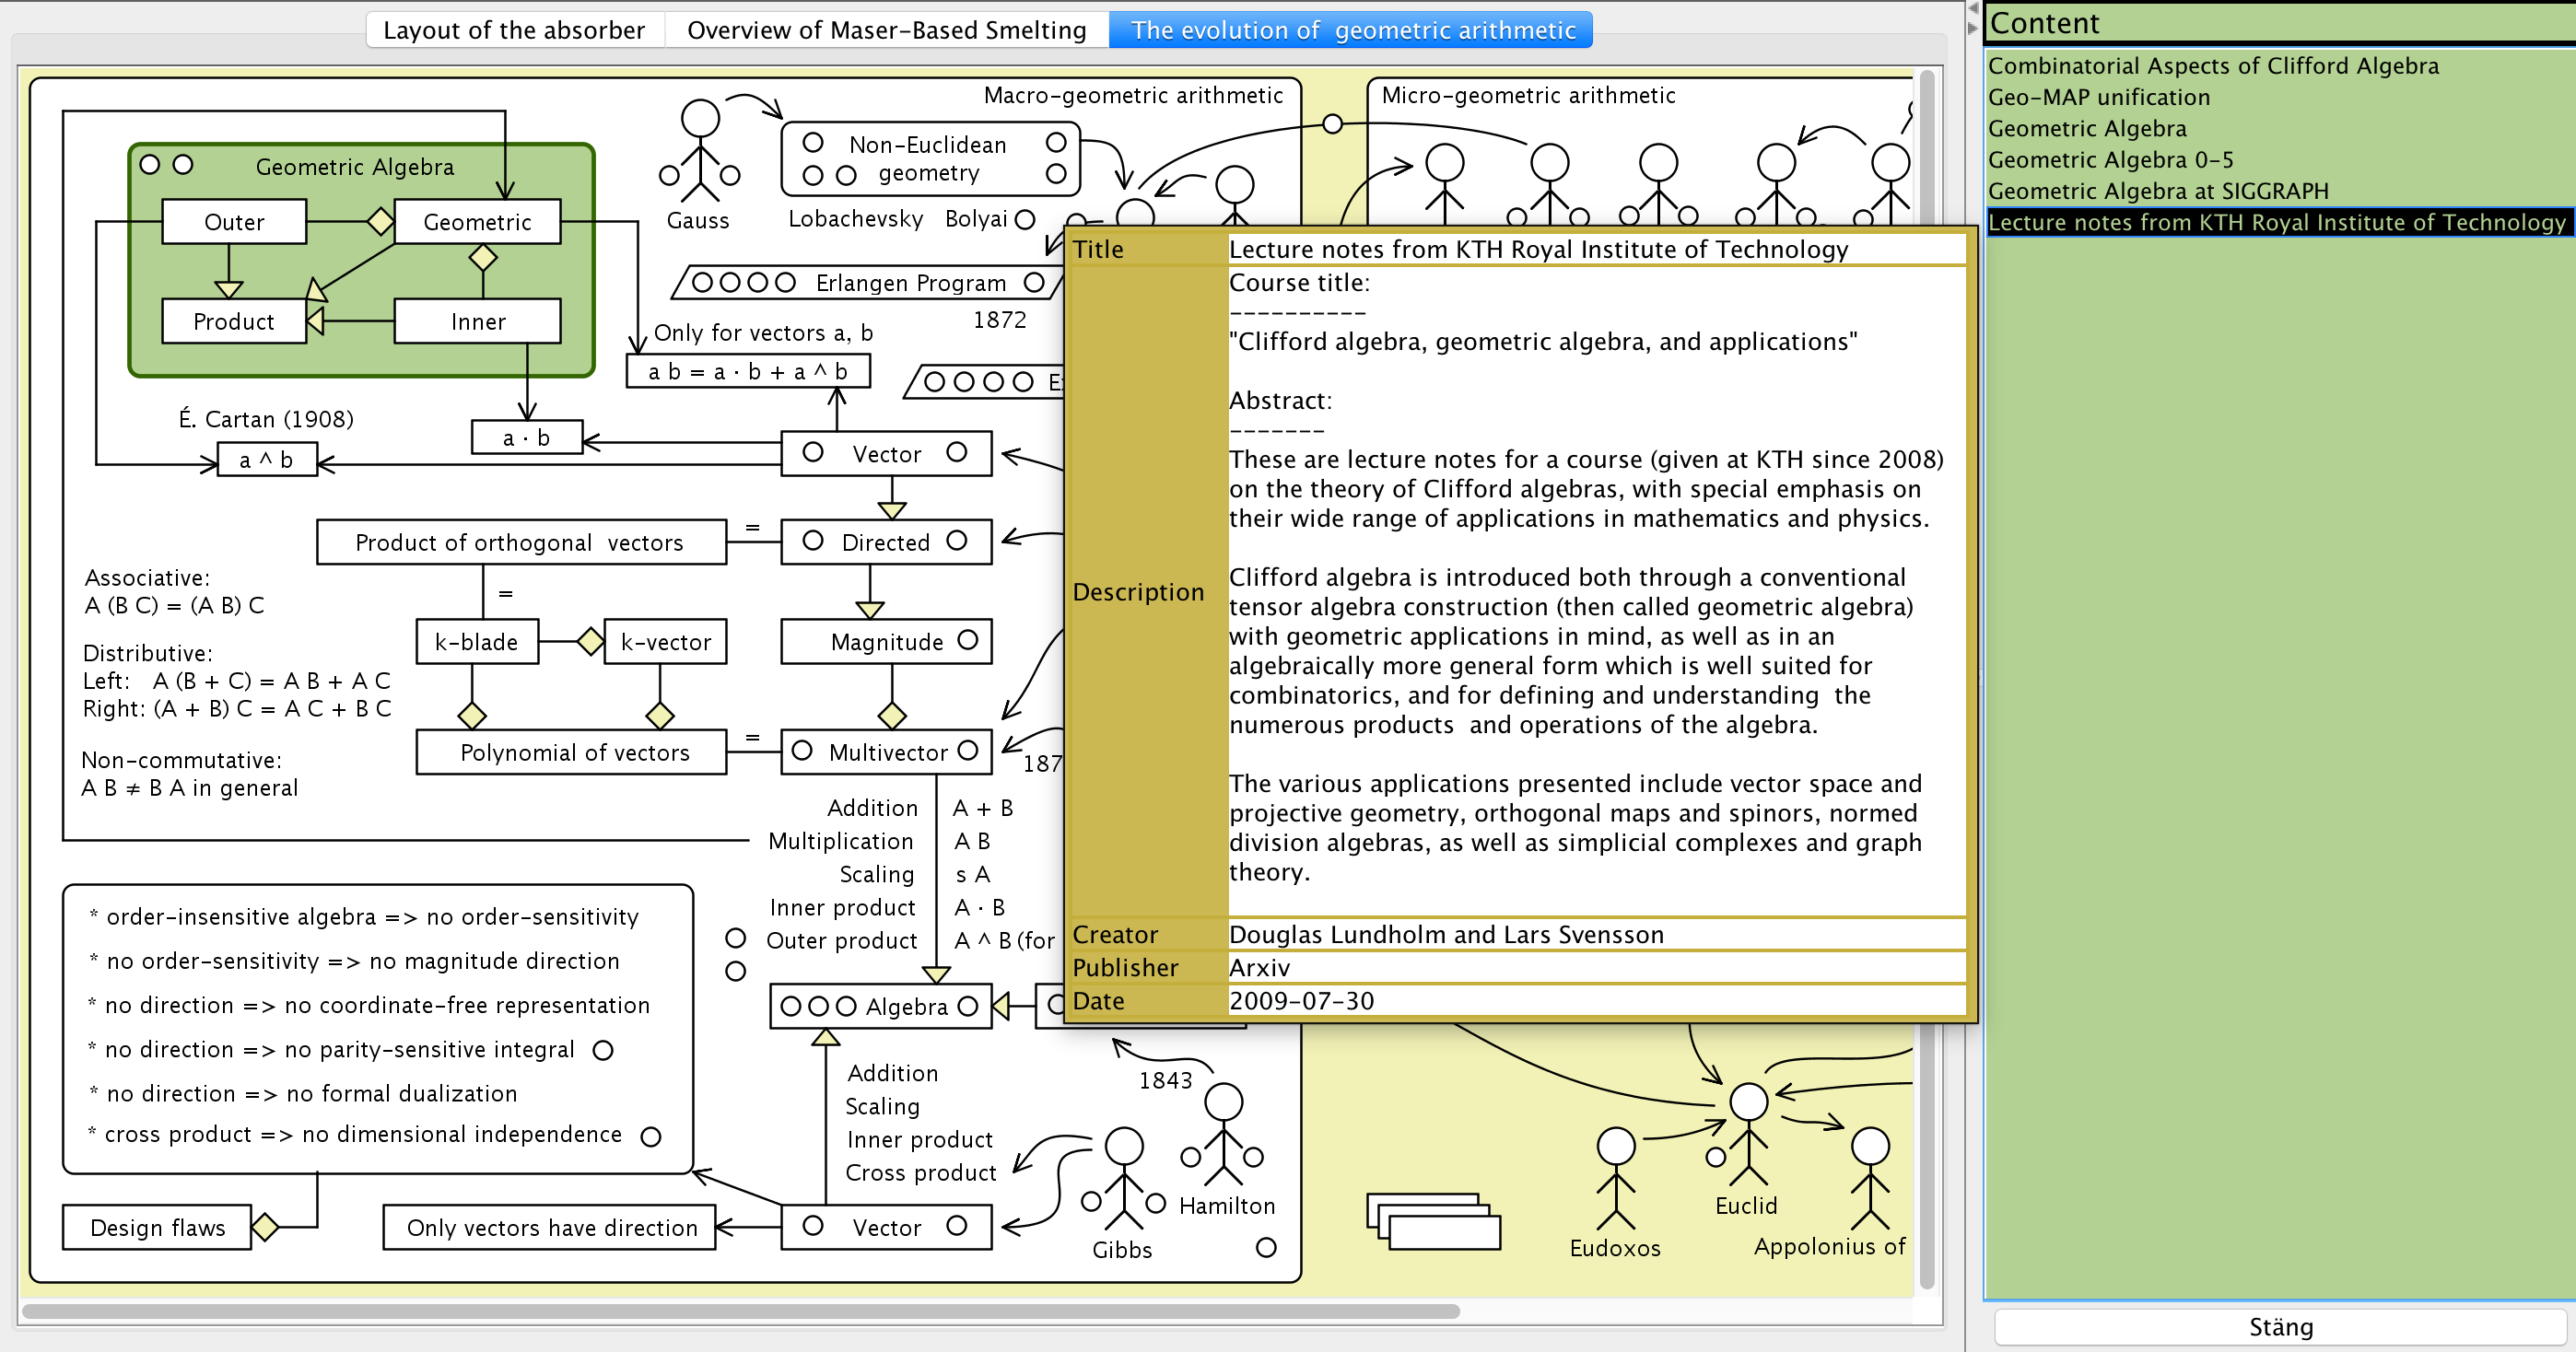
Task: Click the Polynomial of vectors box
Action: (573, 752)
